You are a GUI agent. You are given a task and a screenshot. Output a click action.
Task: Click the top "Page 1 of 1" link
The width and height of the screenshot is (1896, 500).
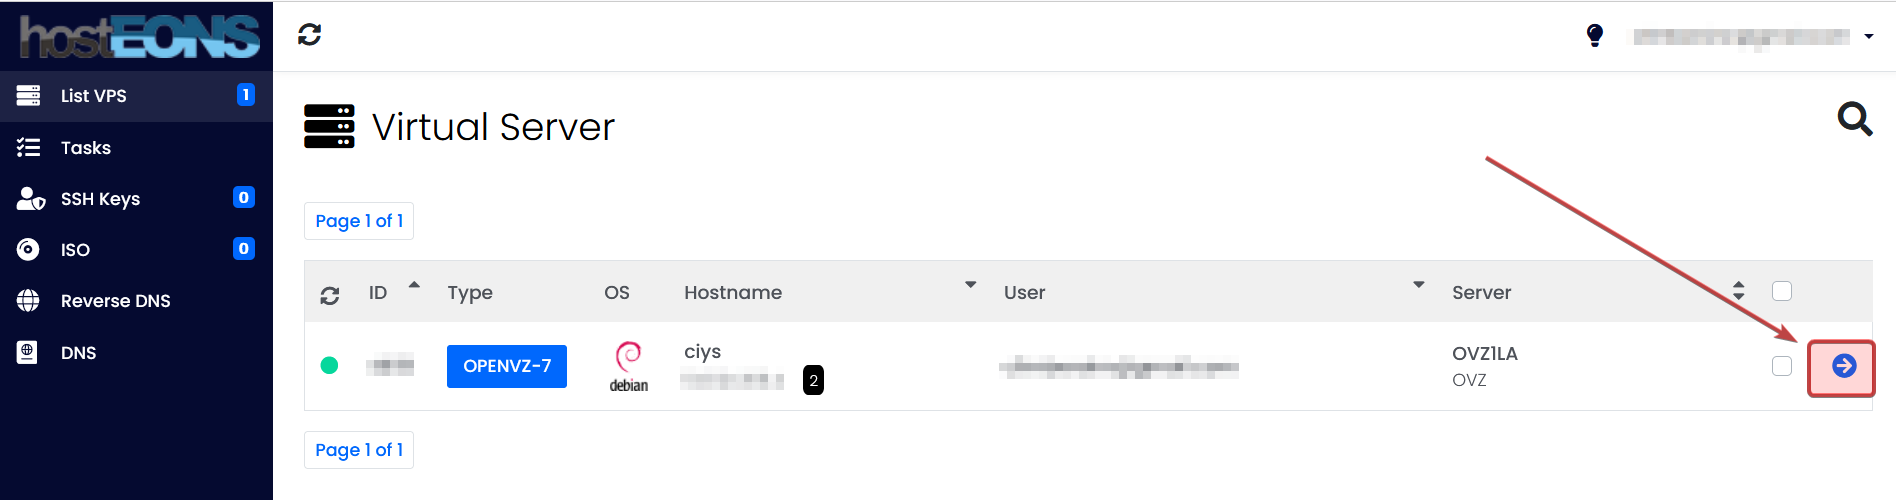tap(359, 221)
